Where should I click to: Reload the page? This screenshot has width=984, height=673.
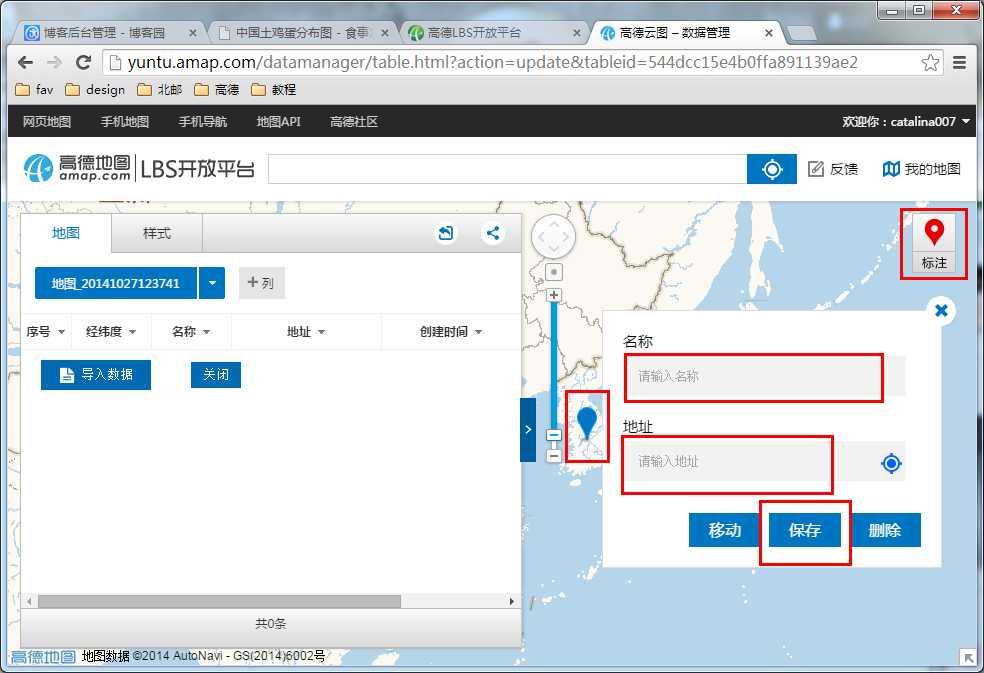coord(83,62)
